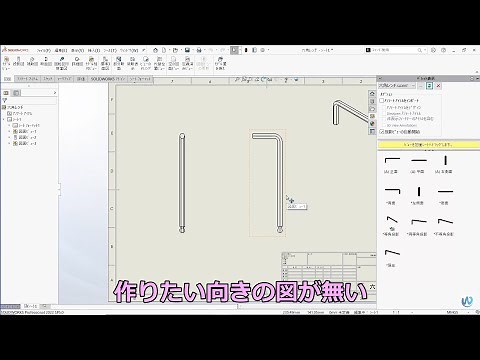Click the Model View (モデルビュー) ribbon icon
480x360 pixels.
pyautogui.click(x=6, y=63)
